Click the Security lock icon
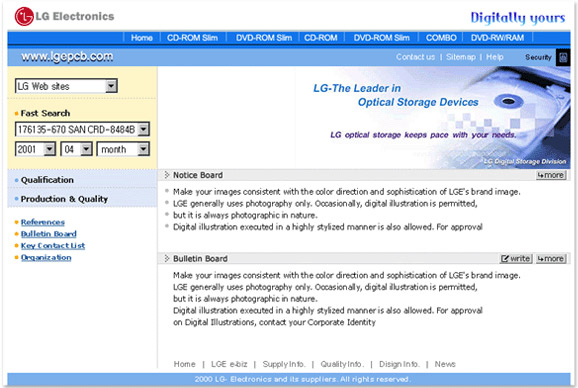Image resolution: width=578 pixels, height=388 pixels. pyautogui.click(x=563, y=57)
